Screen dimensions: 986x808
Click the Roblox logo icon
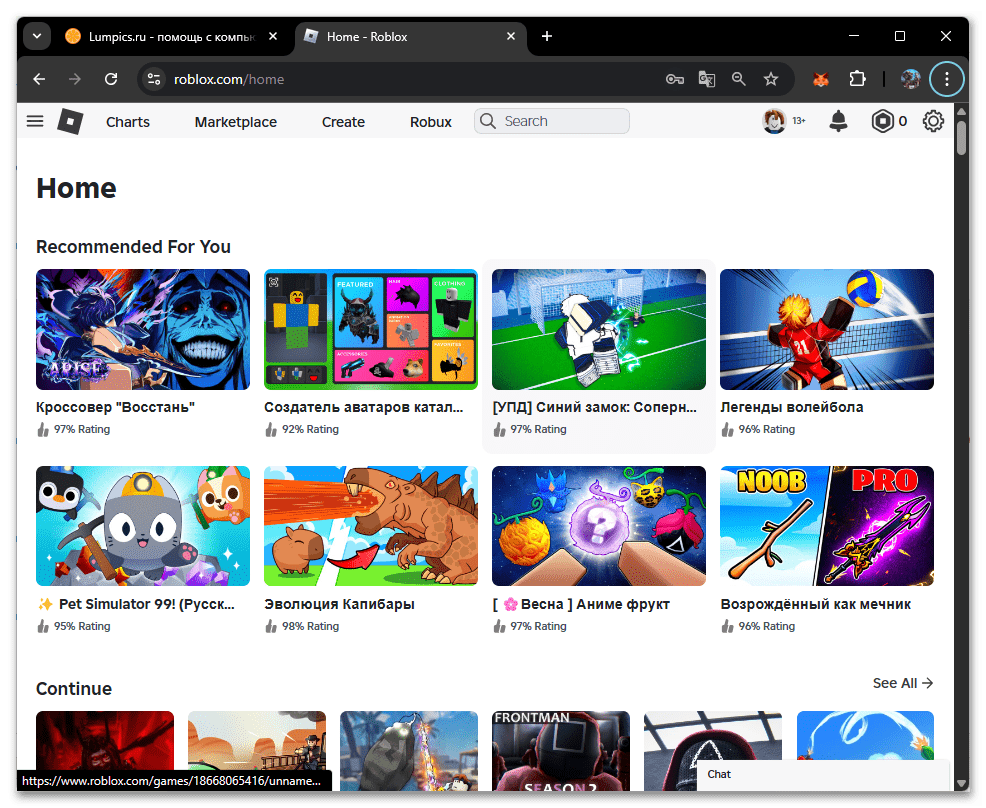pos(70,121)
